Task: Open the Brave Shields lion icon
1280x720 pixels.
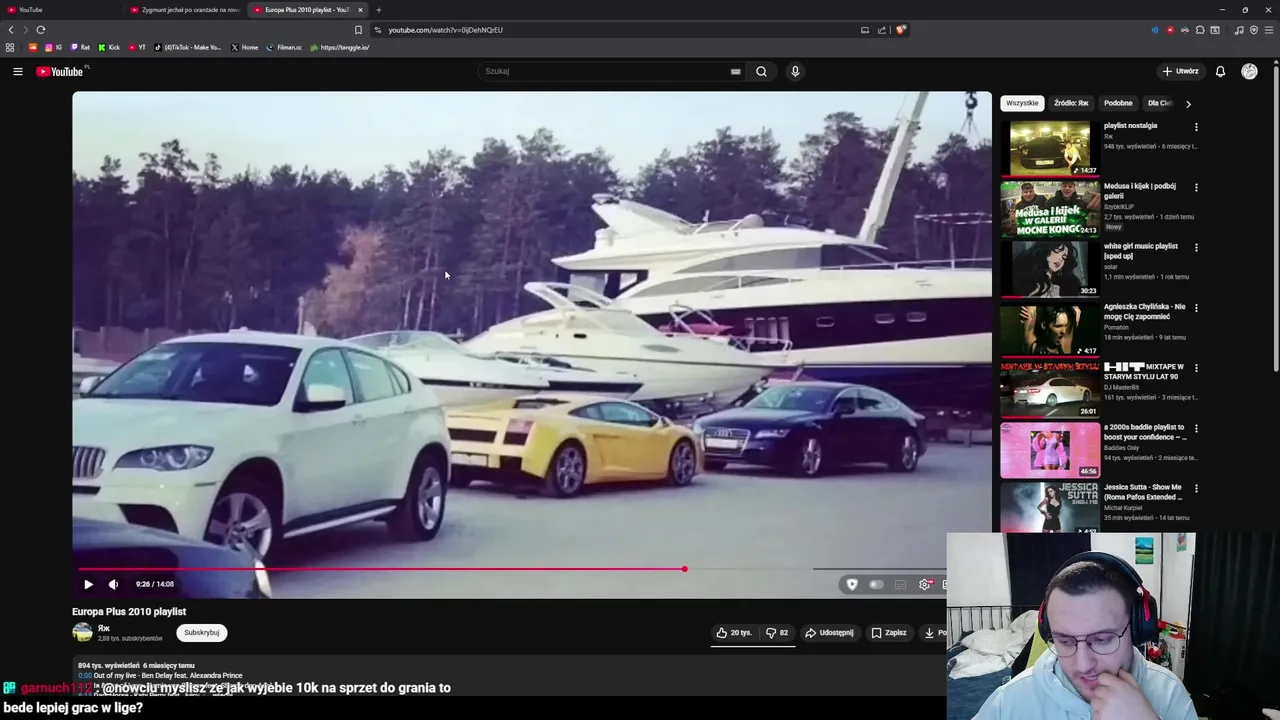Action: coord(900,30)
